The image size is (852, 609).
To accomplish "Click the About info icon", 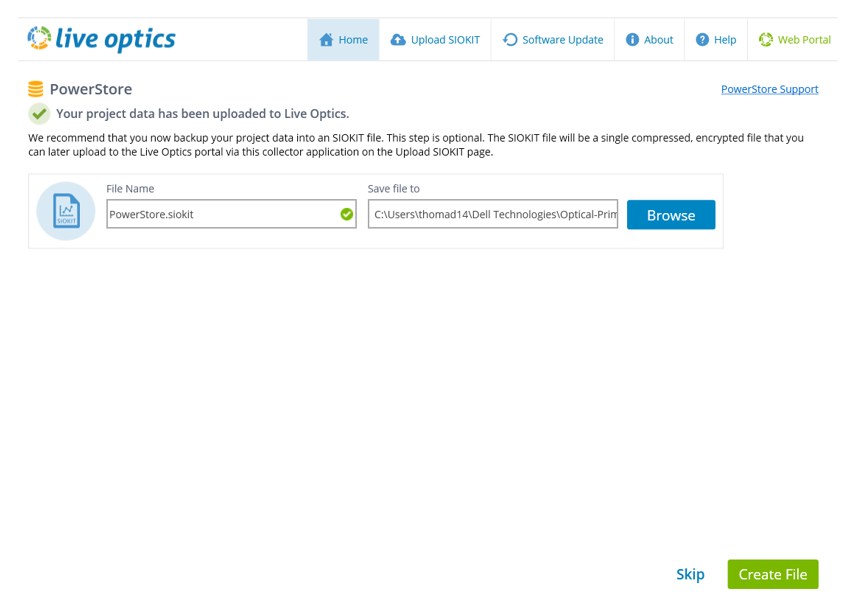I will click(x=632, y=40).
